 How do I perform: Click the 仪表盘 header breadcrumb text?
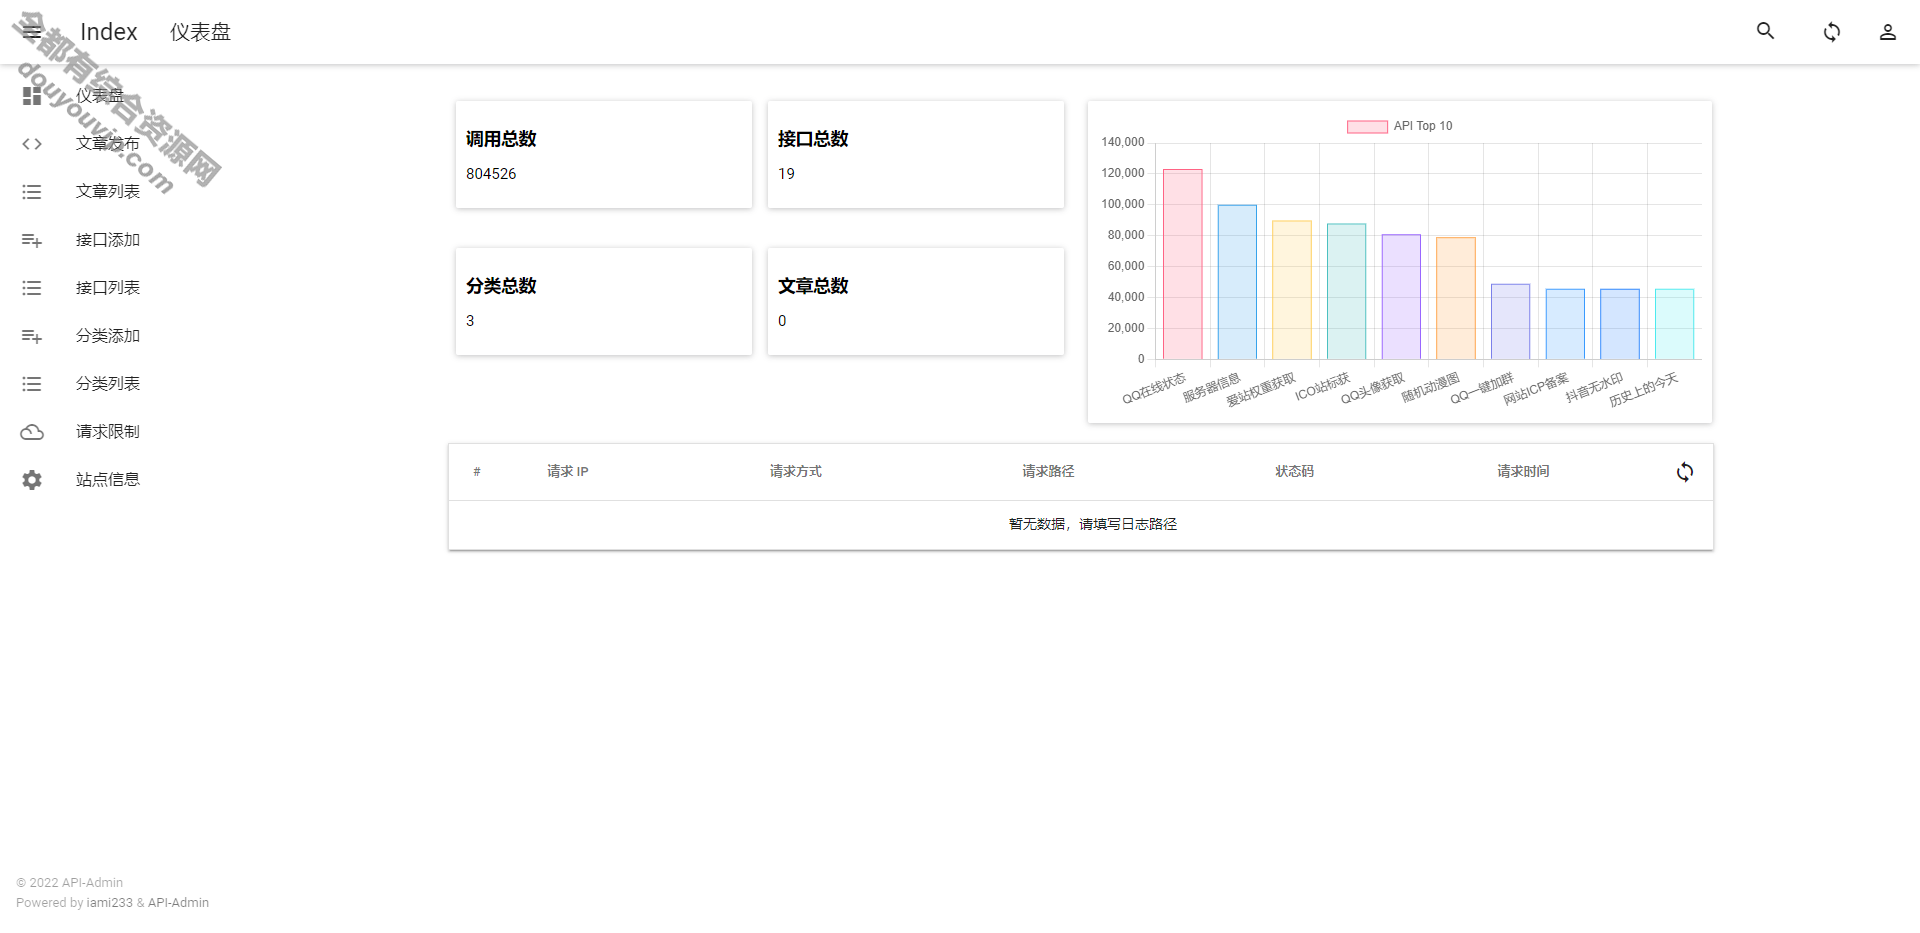[x=200, y=32]
